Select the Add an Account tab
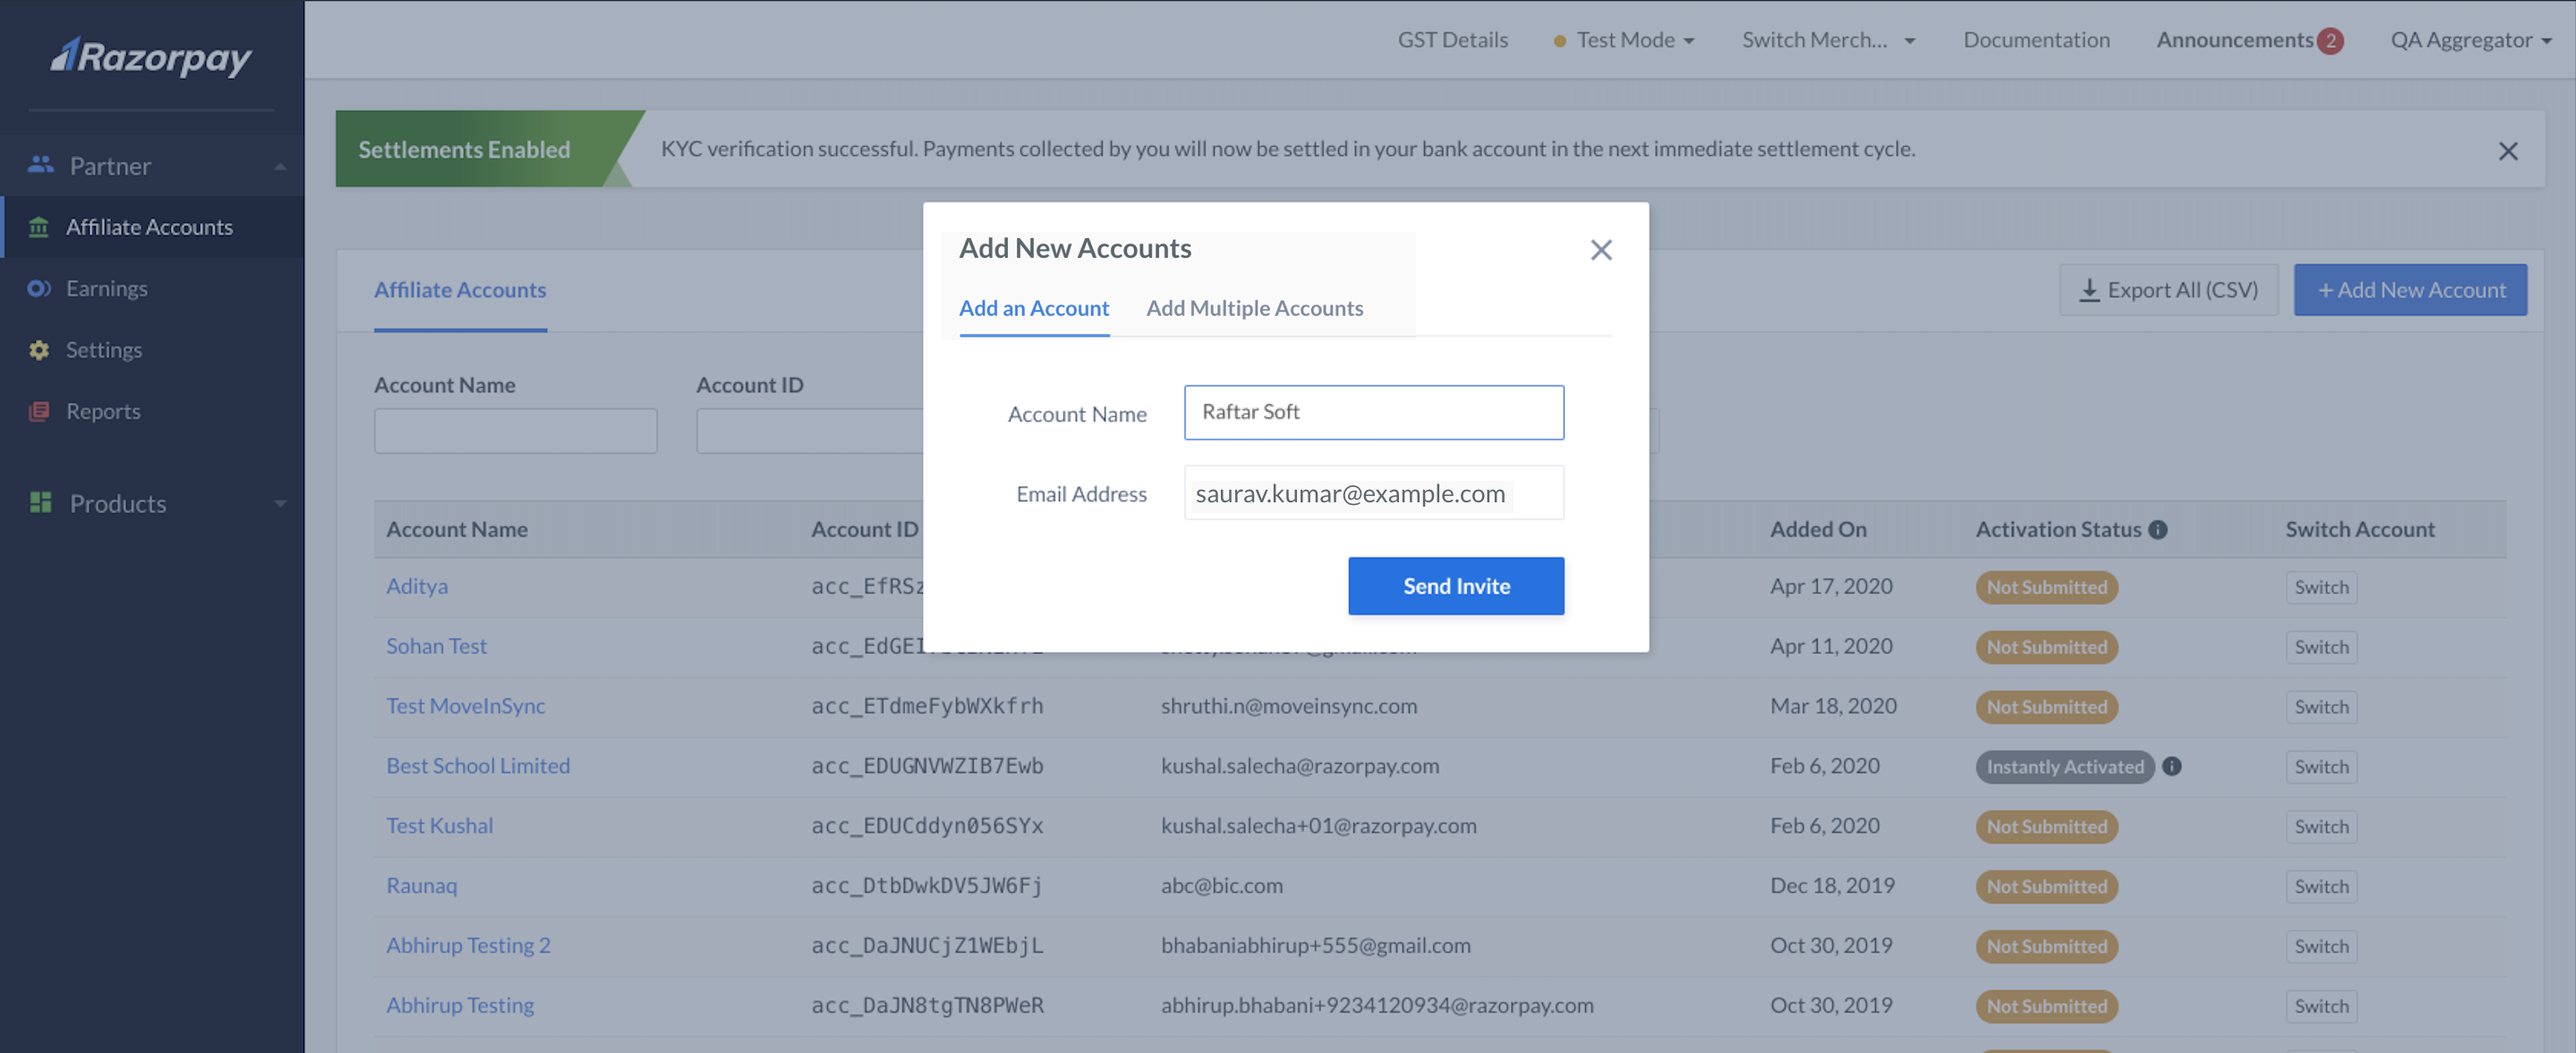The height and width of the screenshot is (1053, 2576). tap(1034, 308)
